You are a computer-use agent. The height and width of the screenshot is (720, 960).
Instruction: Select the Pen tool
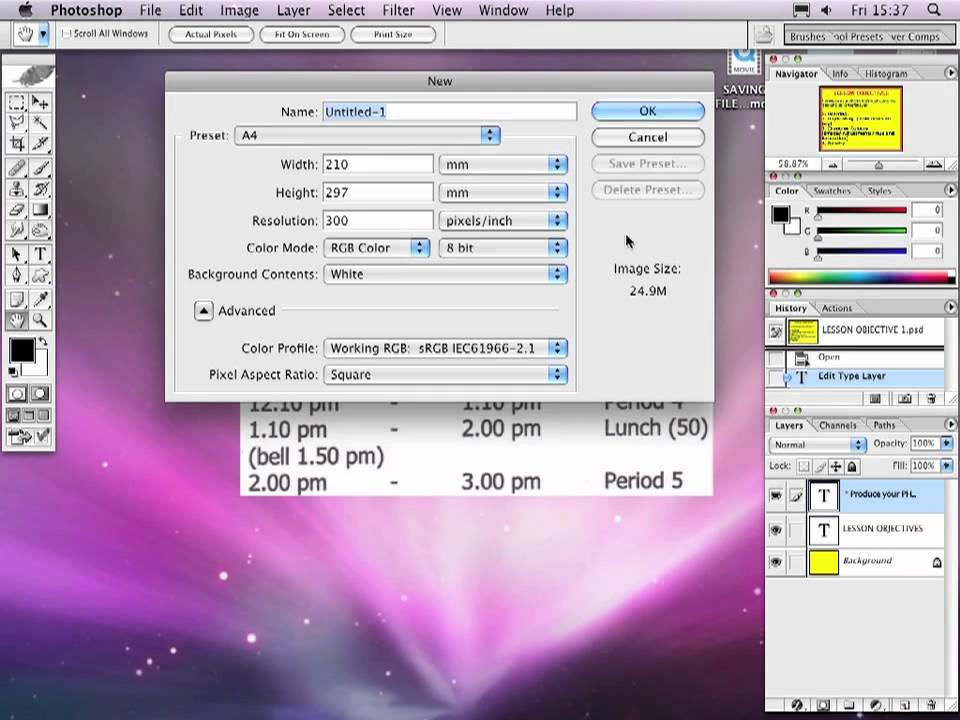pyautogui.click(x=17, y=274)
